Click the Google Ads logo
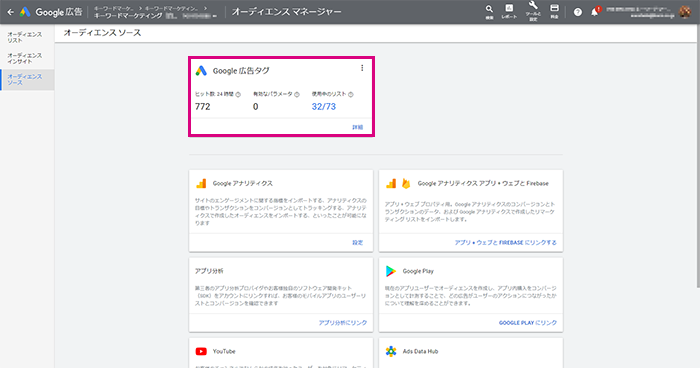Viewport: 700px width, 368px height. point(25,12)
